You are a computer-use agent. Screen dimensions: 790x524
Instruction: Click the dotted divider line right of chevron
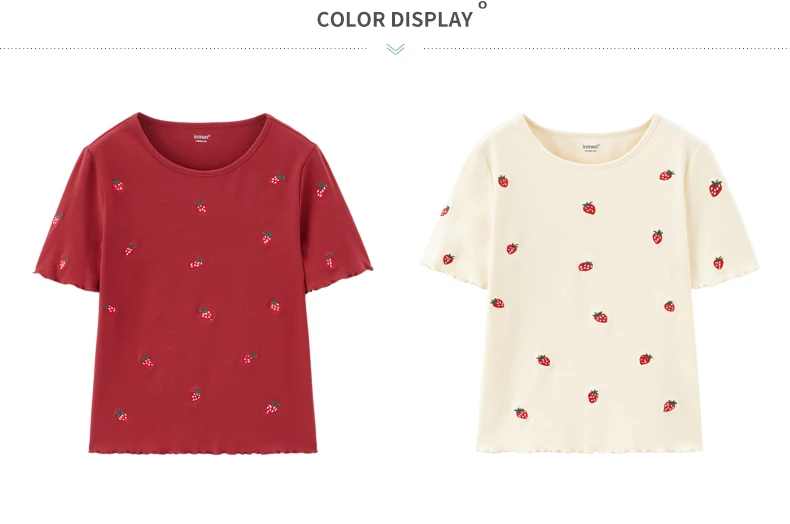[x=607, y=48]
